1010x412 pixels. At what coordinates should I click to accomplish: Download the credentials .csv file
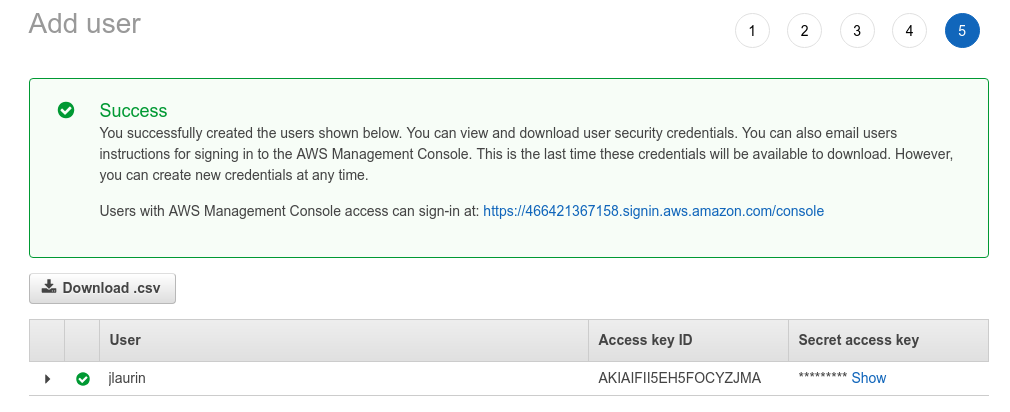coord(102,288)
